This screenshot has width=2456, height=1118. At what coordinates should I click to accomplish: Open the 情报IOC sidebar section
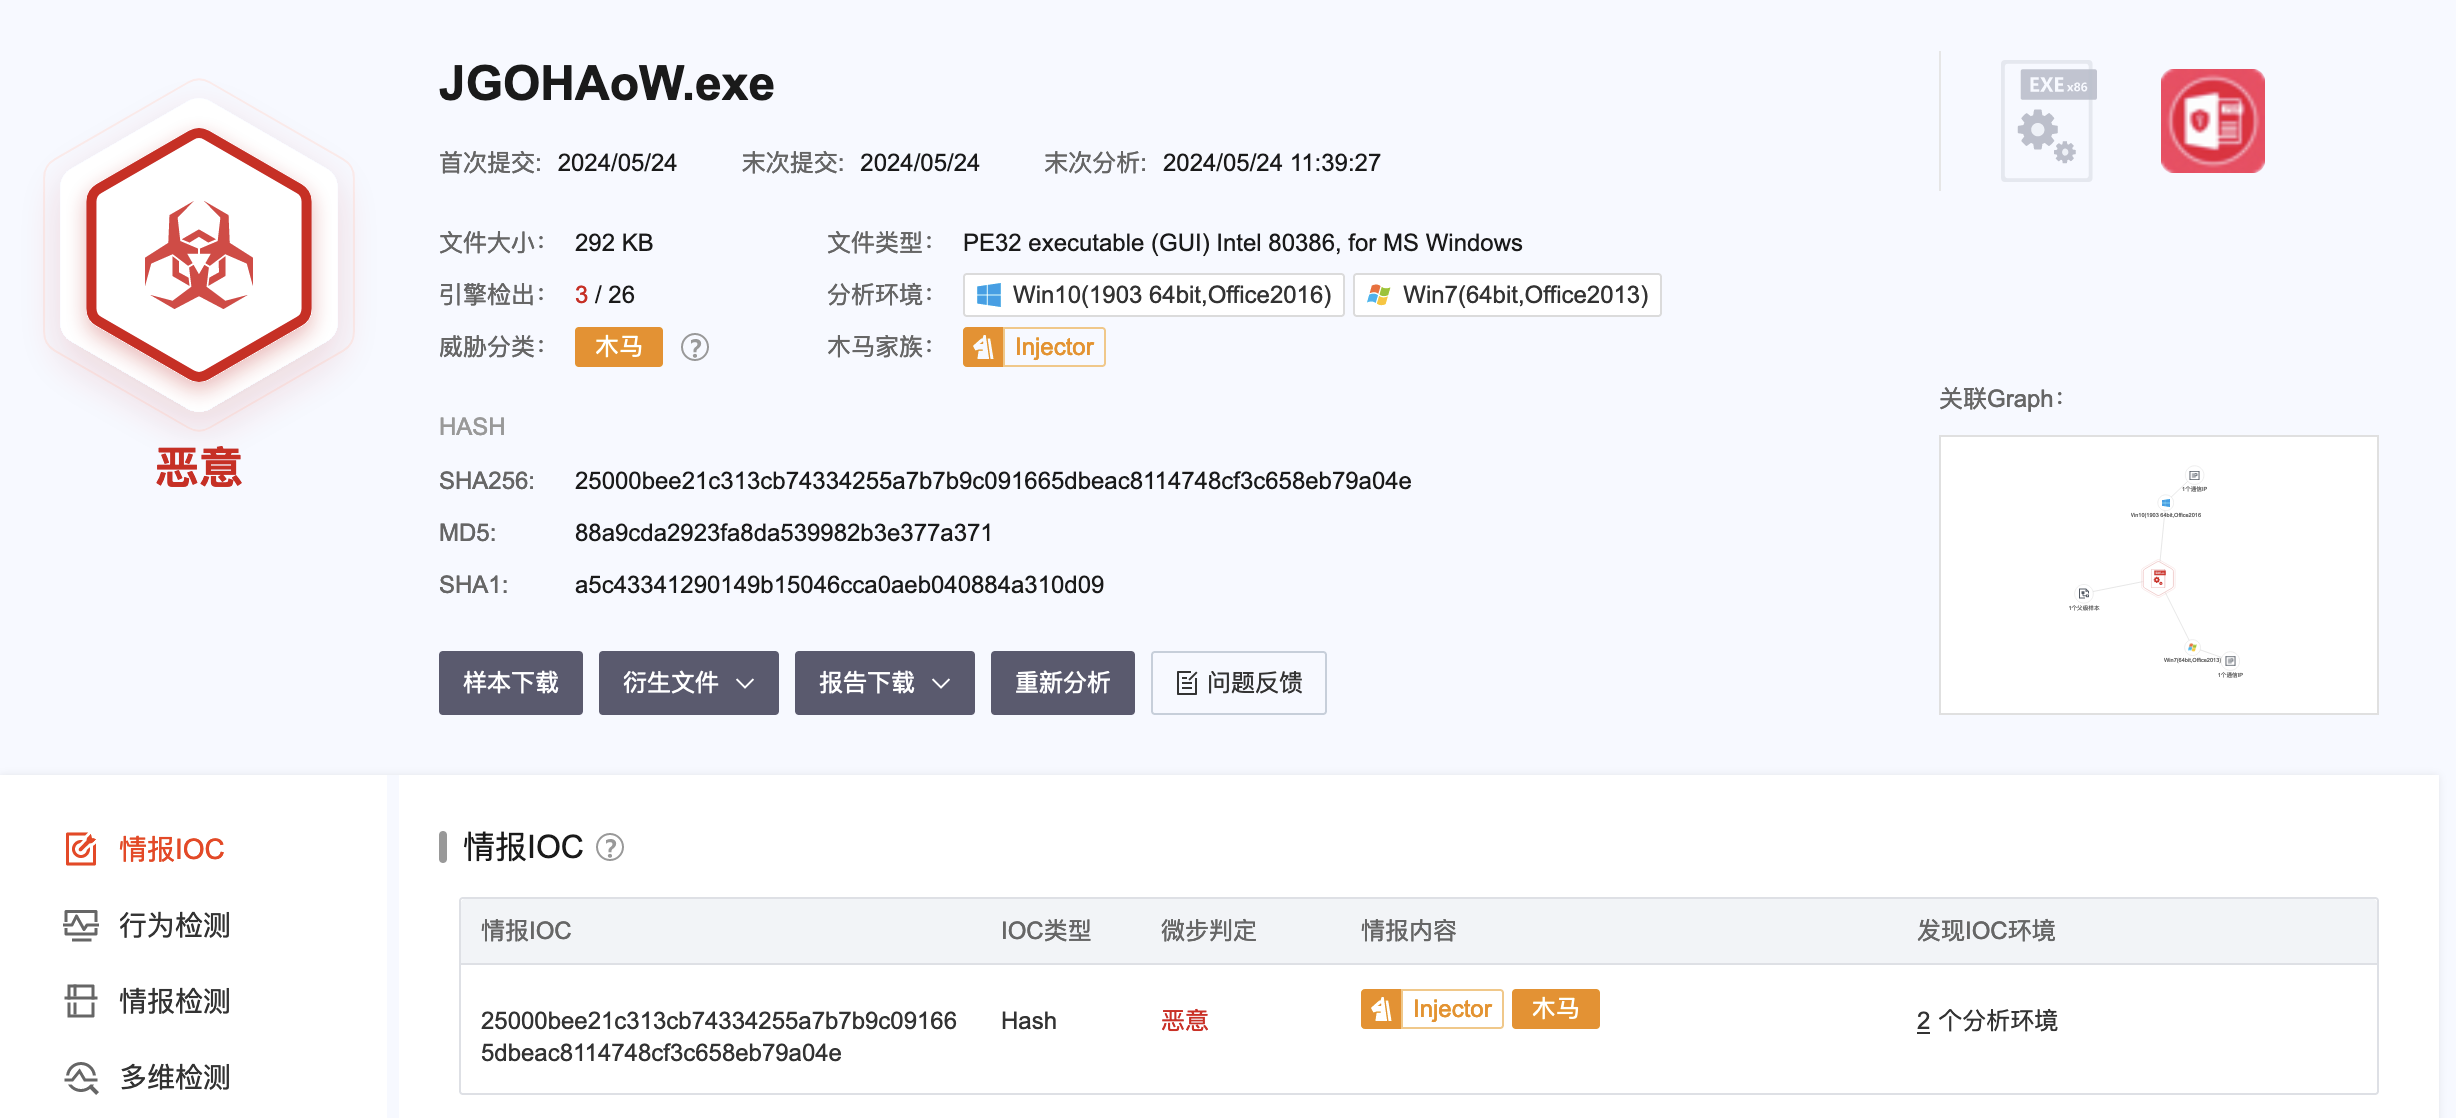(x=145, y=849)
